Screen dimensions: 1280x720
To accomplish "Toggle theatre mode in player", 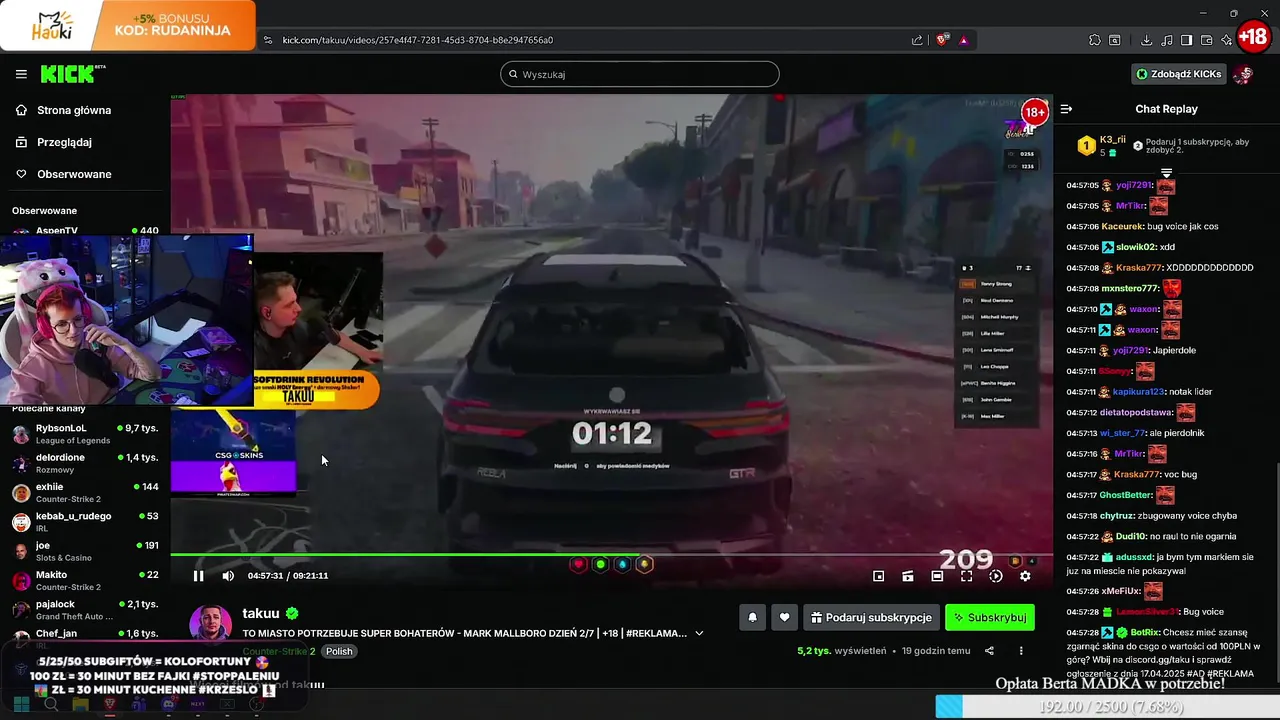I will [937, 576].
